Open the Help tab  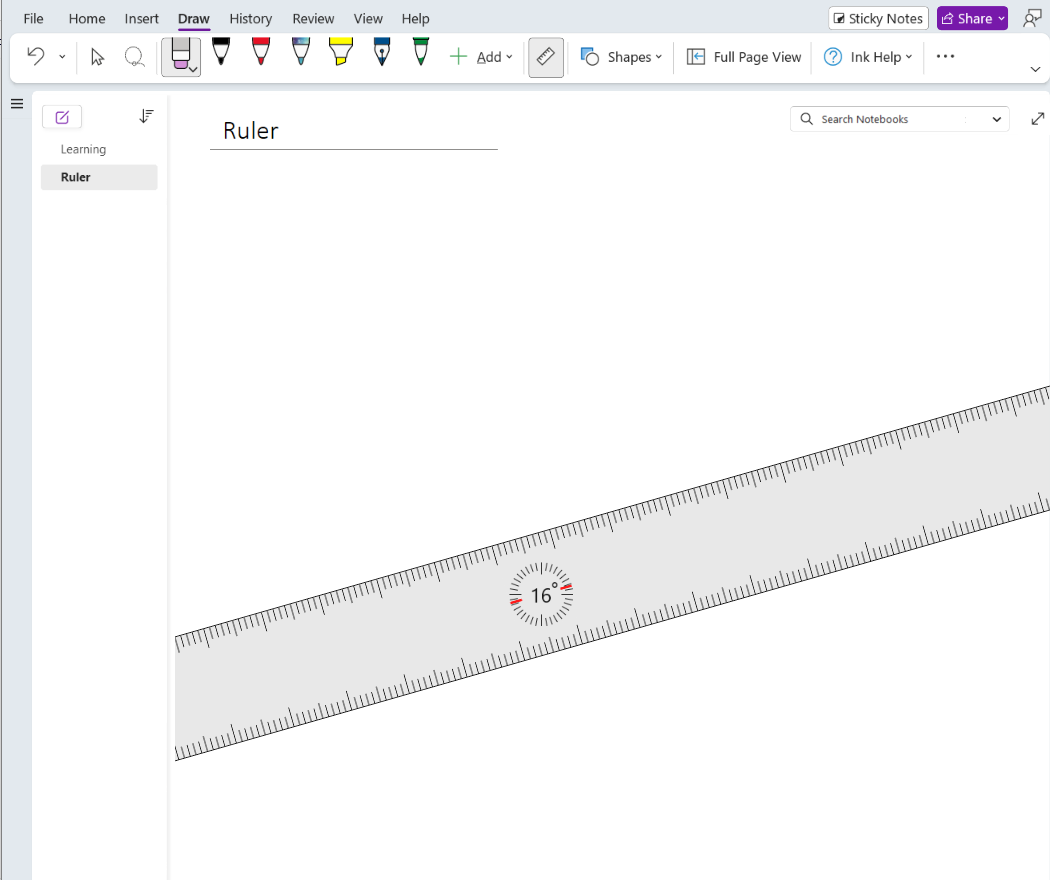point(415,19)
